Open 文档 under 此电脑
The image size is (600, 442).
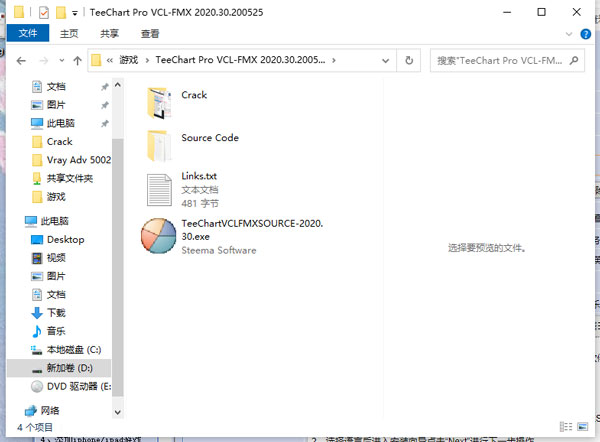[x=56, y=295]
